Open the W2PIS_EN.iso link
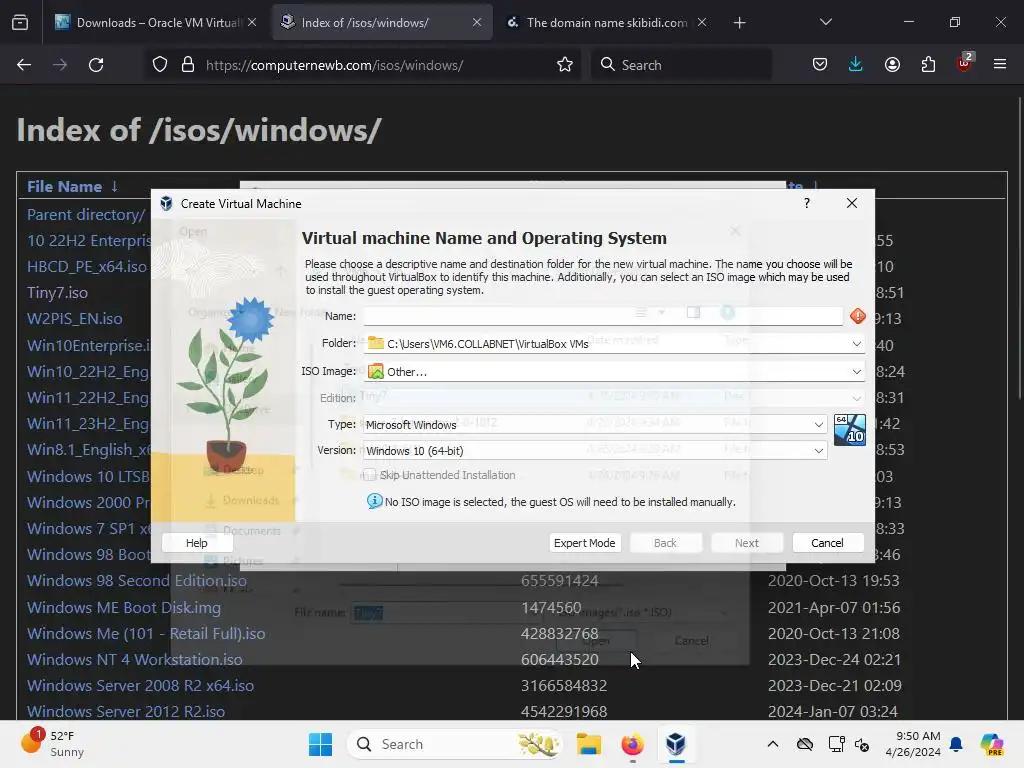 click(x=74, y=319)
